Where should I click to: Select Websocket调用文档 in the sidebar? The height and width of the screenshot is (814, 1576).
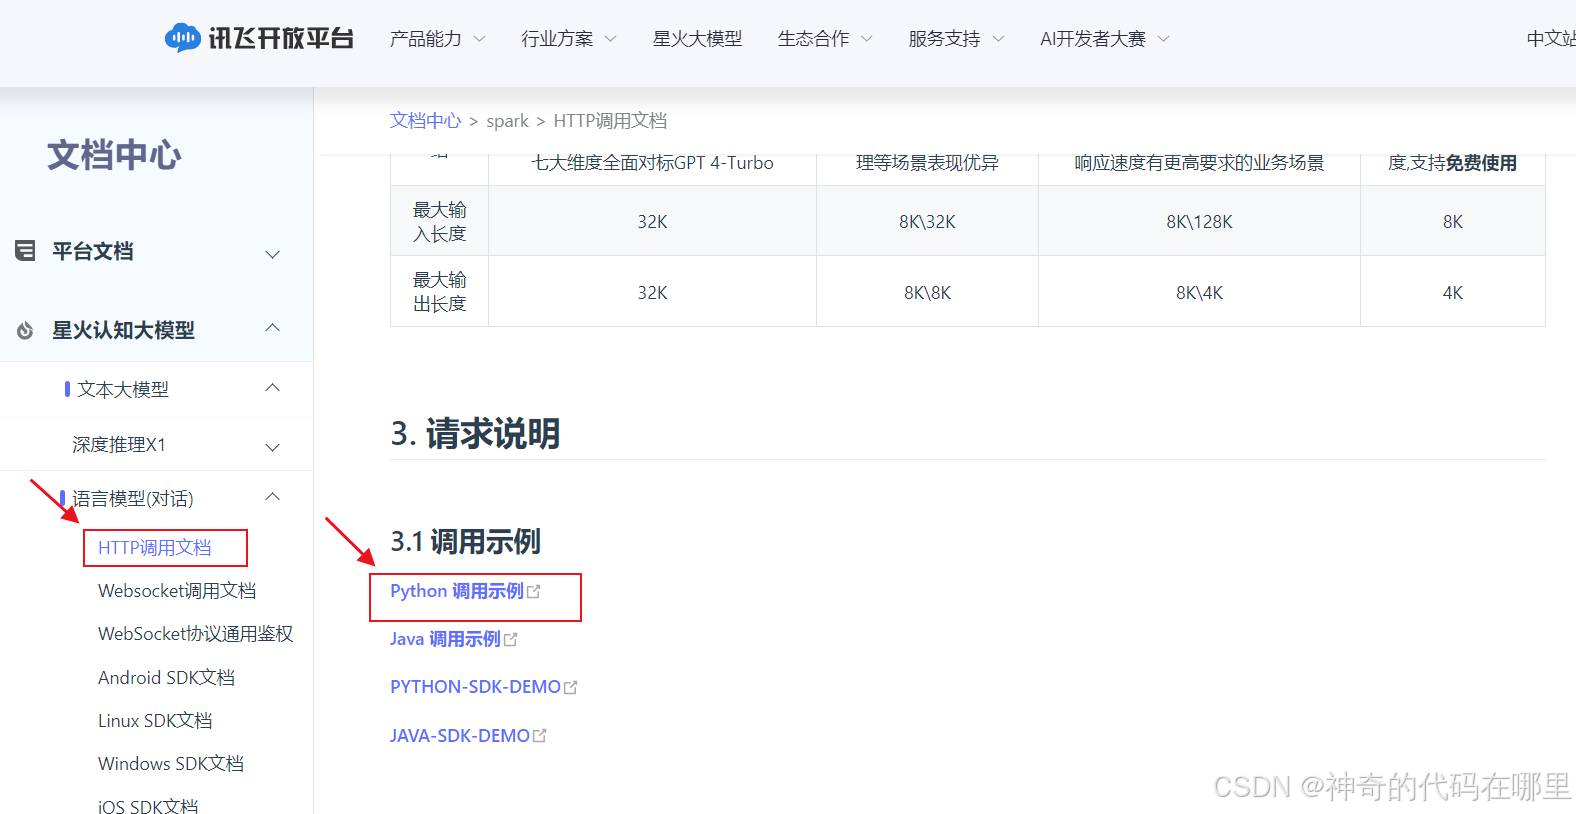point(177,591)
